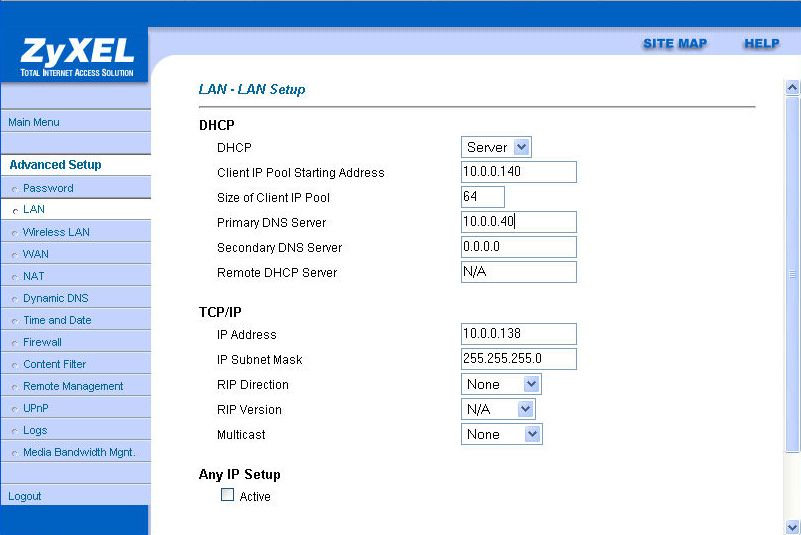Navigate to the WAN page
This screenshot has height=535, width=801.
tap(36, 254)
